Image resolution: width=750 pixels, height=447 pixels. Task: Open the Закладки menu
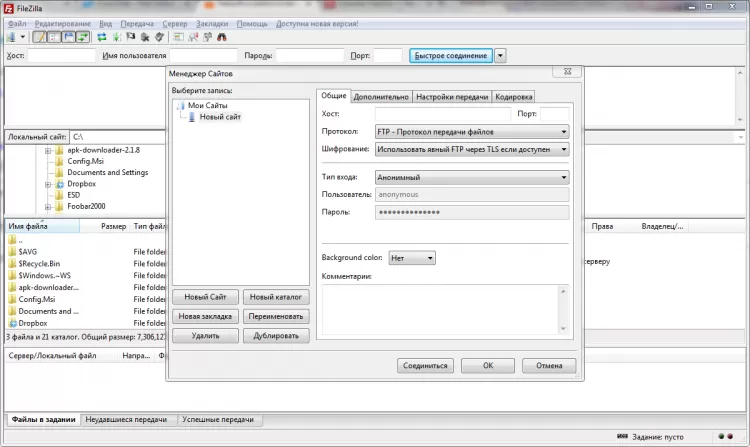[212, 23]
